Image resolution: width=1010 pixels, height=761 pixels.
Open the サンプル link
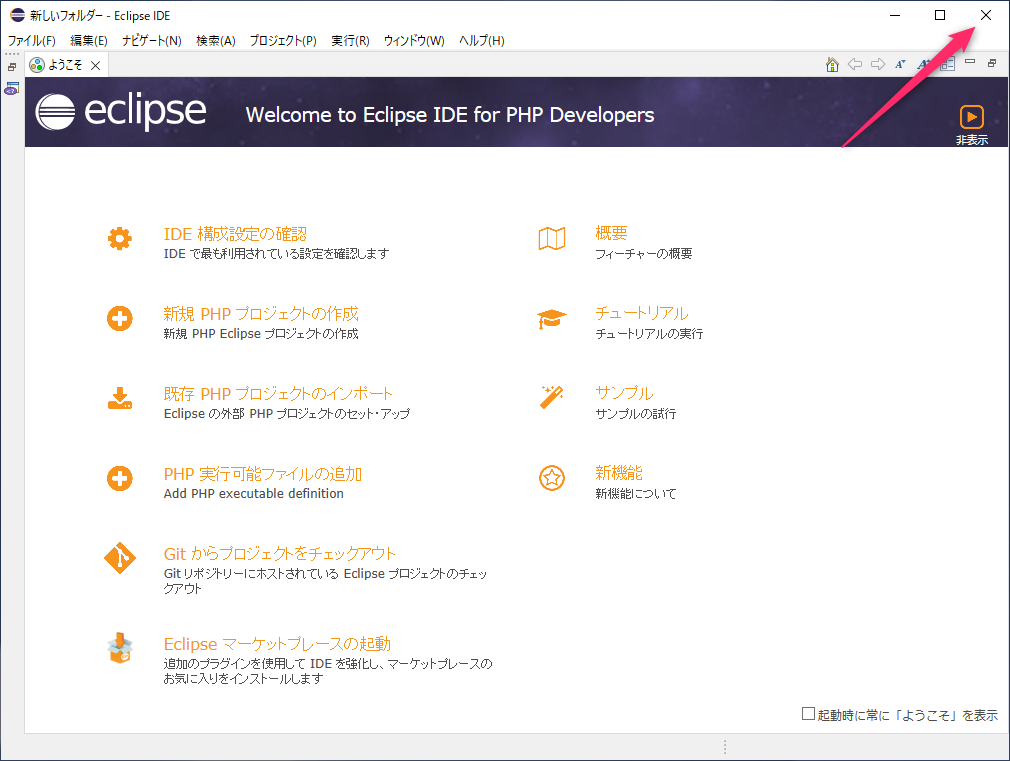[x=624, y=393]
